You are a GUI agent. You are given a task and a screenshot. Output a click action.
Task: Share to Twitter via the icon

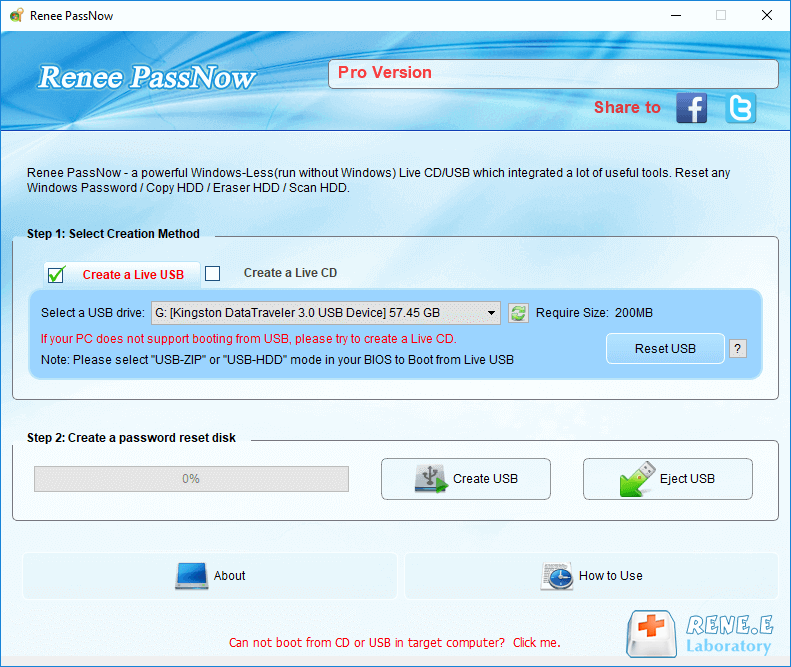coord(741,107)
